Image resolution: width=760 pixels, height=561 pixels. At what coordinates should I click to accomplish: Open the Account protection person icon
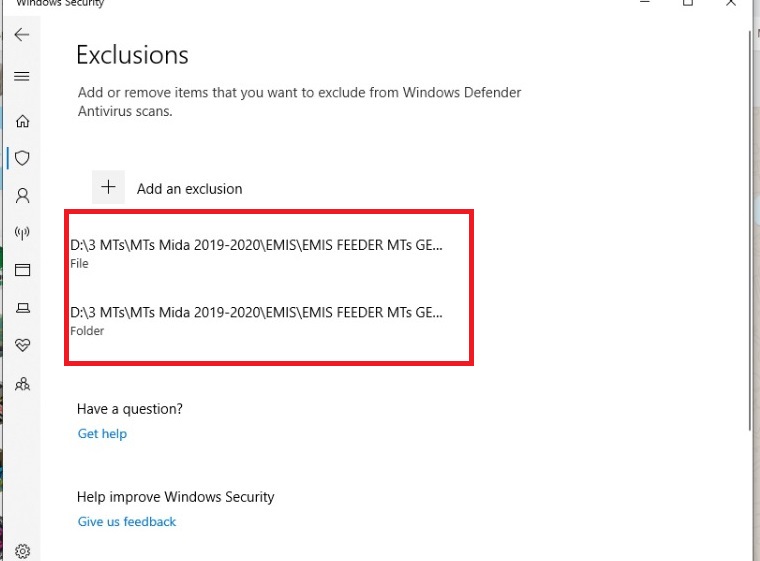[x=22, y=196]
